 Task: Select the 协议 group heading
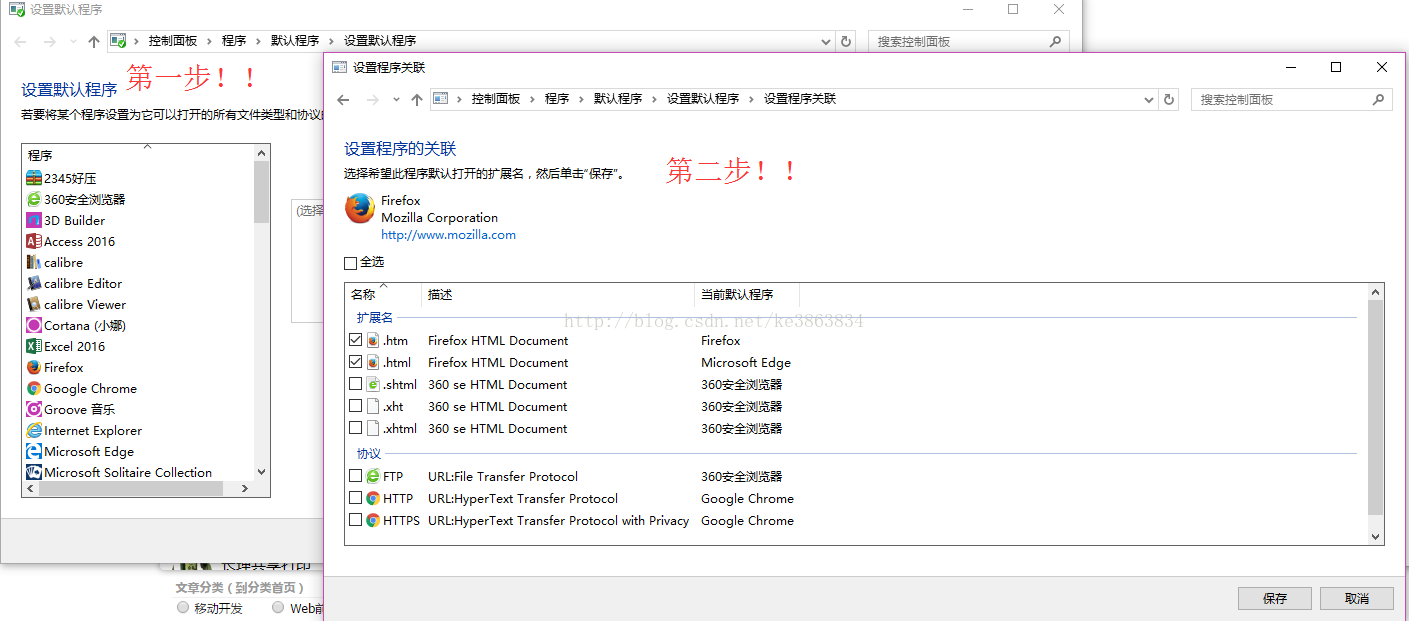pyautogui.click(x=369, y=453)
